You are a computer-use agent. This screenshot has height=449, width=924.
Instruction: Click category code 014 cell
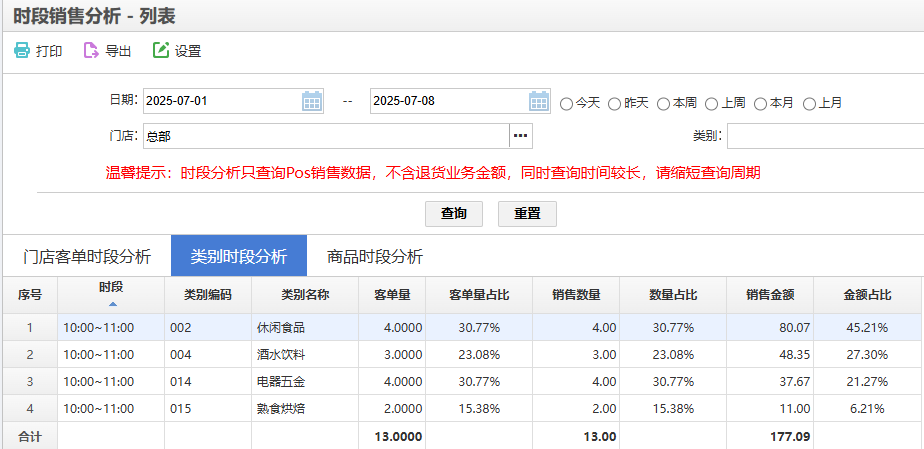208,381
